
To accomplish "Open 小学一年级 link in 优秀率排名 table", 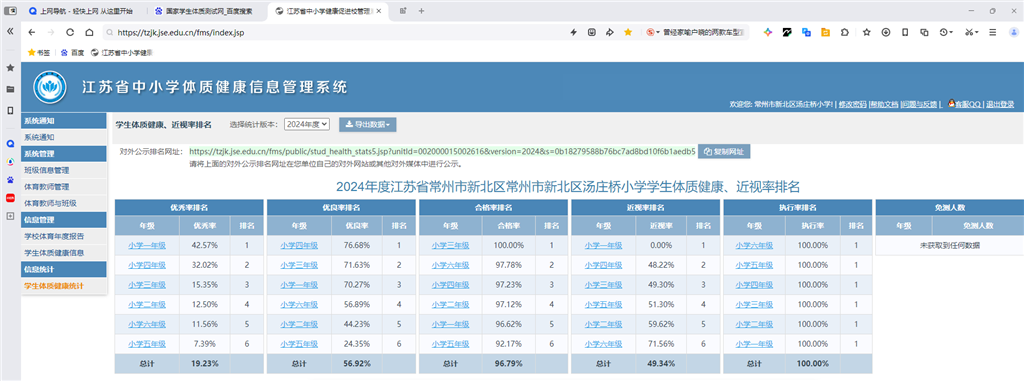I will tap(147, 246).
